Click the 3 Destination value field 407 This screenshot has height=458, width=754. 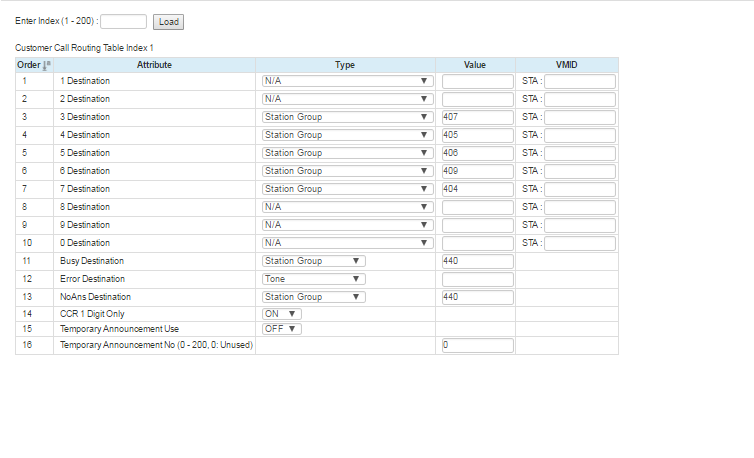tap(477, 117)
